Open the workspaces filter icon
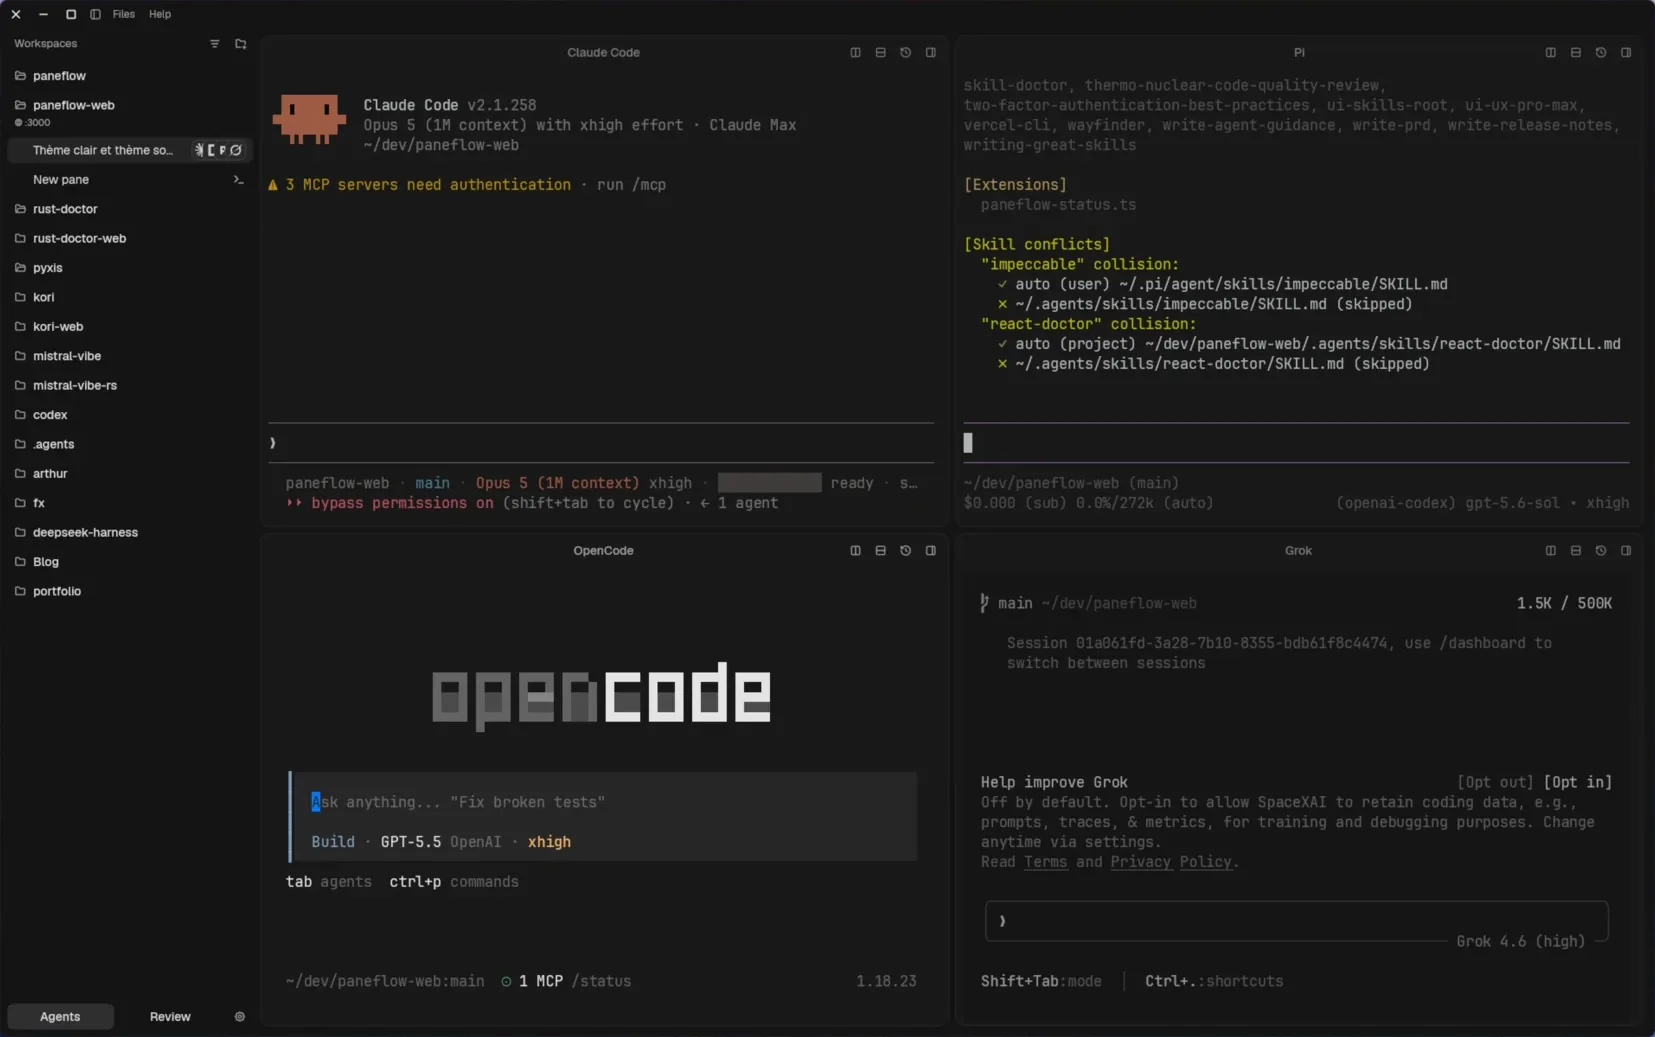This screenshot has width=1655, height=1037. 214,44
